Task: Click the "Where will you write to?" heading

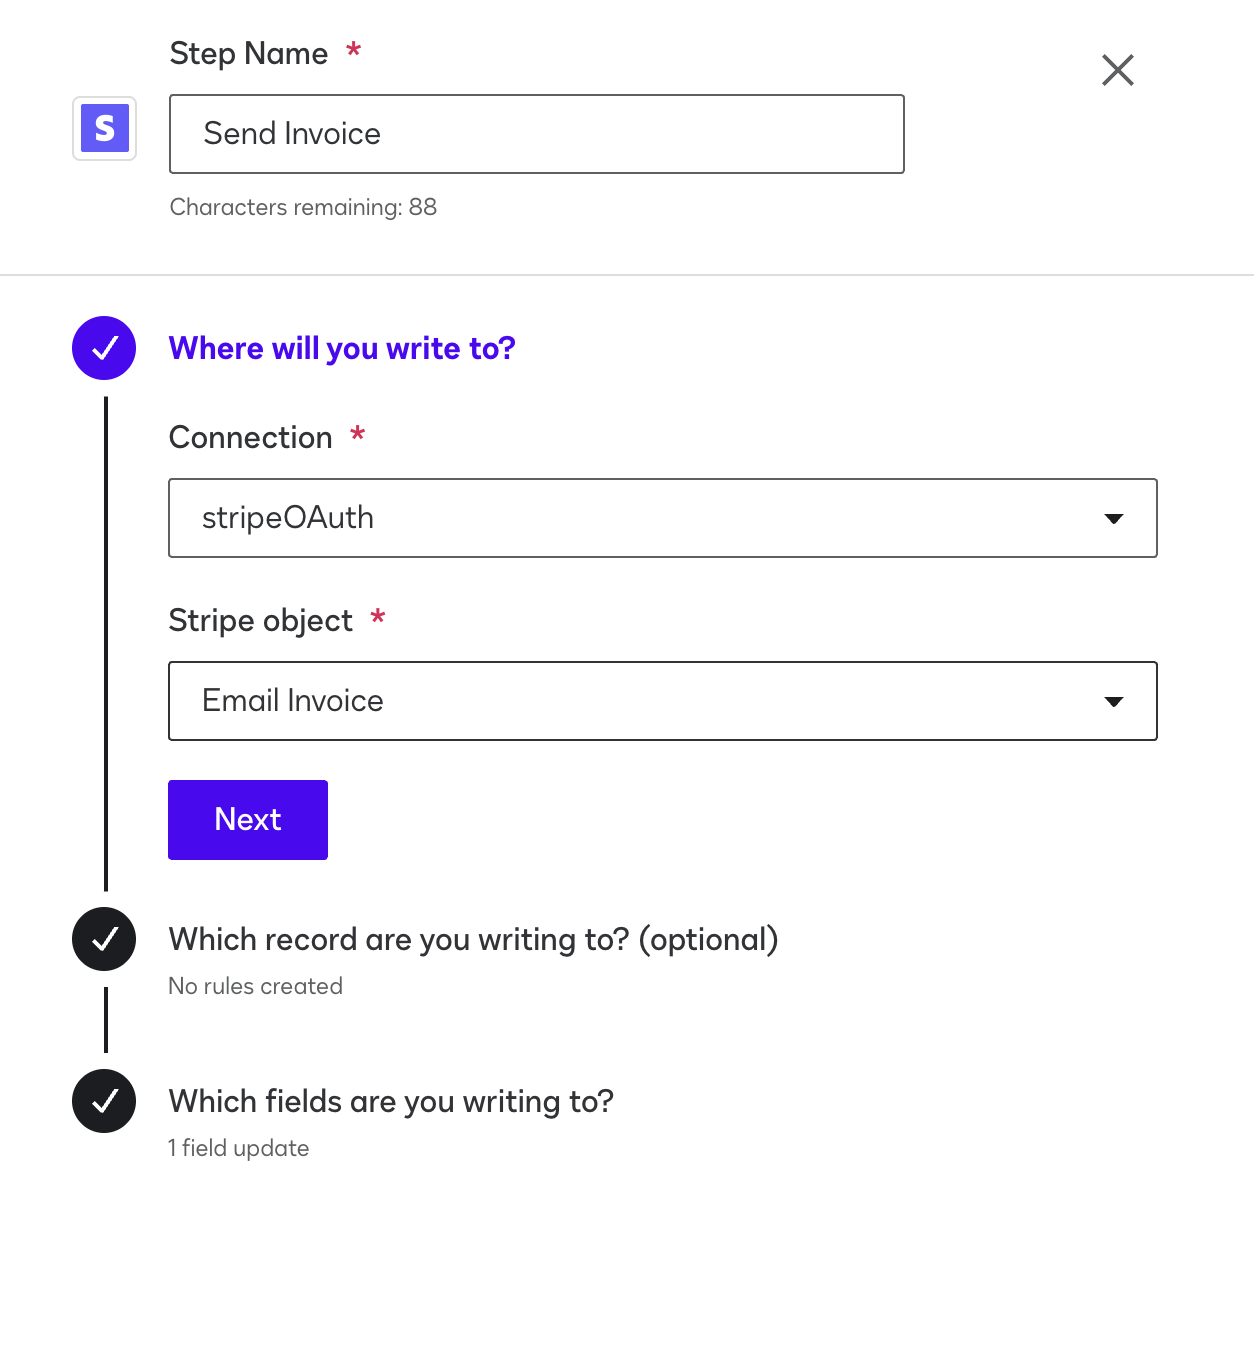Action: click(x=342, y=348)
